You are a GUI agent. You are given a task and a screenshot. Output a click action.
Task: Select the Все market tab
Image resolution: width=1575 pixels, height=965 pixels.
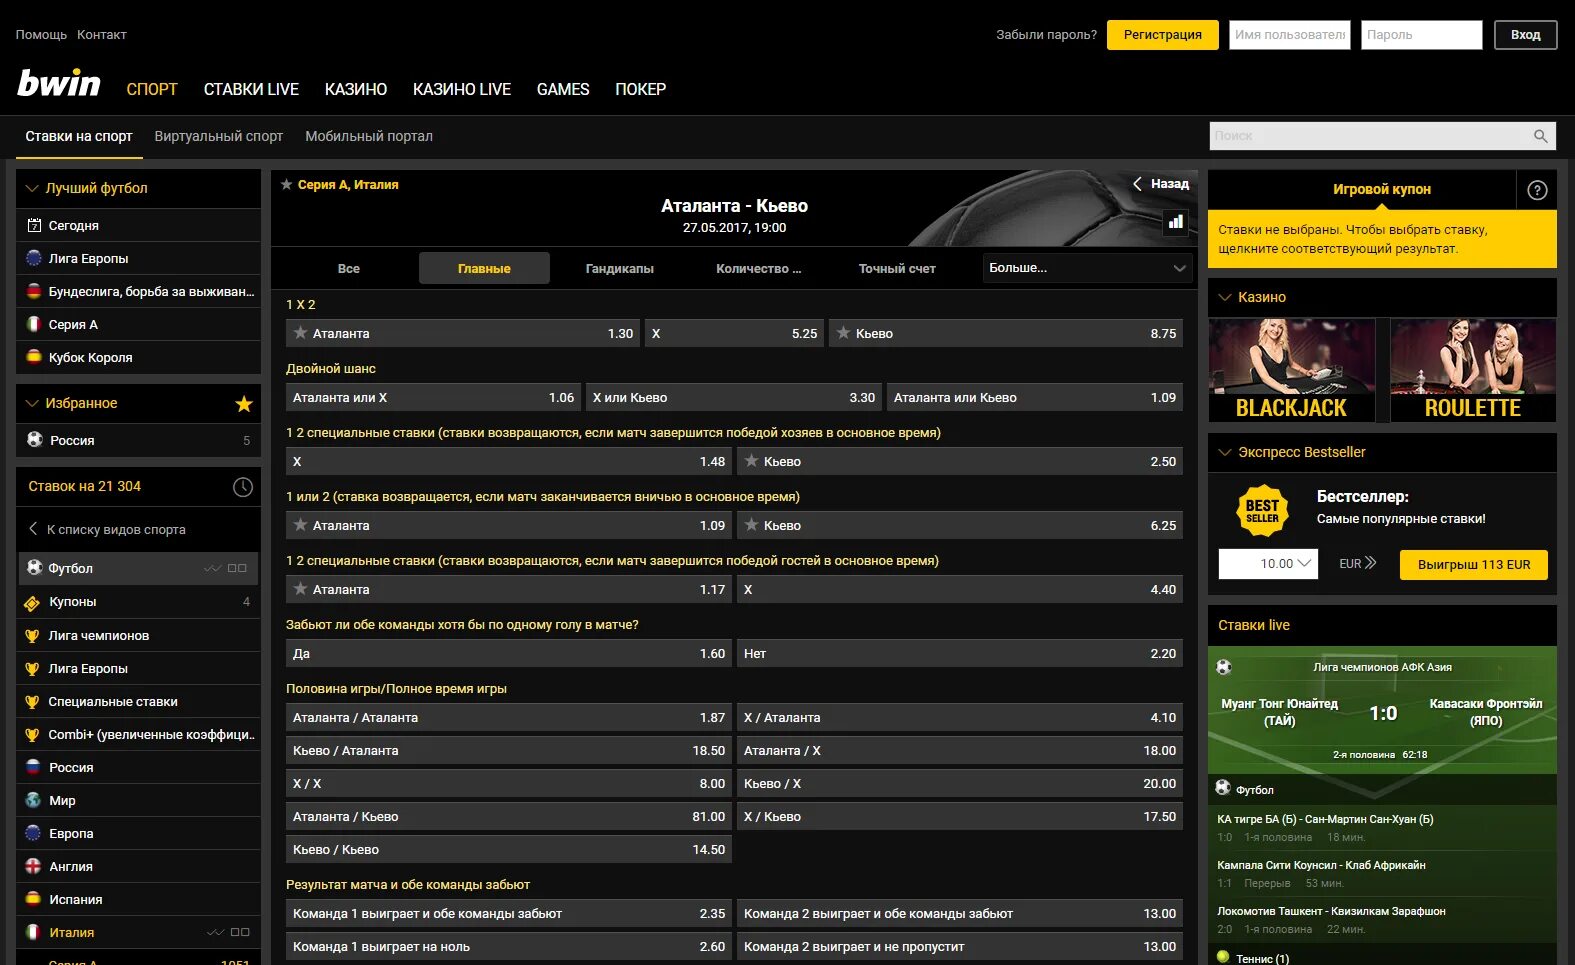348,268
